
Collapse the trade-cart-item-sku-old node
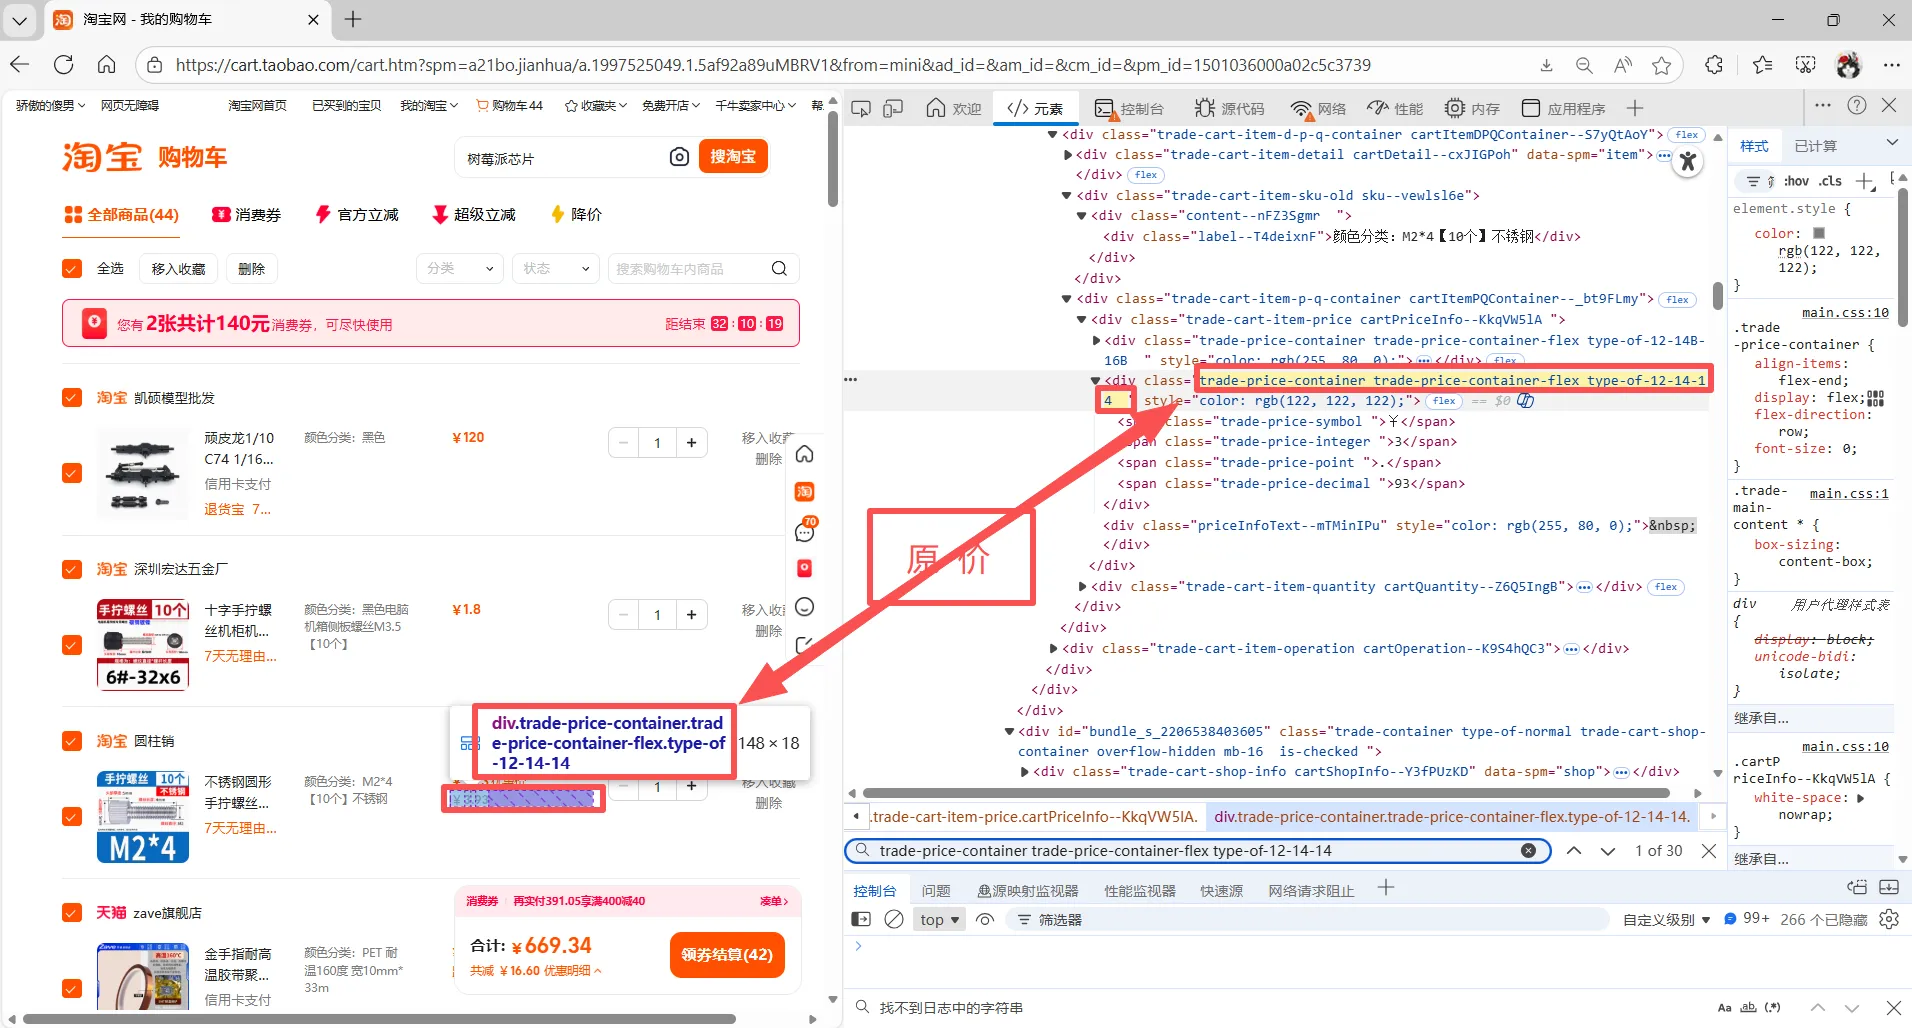coord(1066,195)
